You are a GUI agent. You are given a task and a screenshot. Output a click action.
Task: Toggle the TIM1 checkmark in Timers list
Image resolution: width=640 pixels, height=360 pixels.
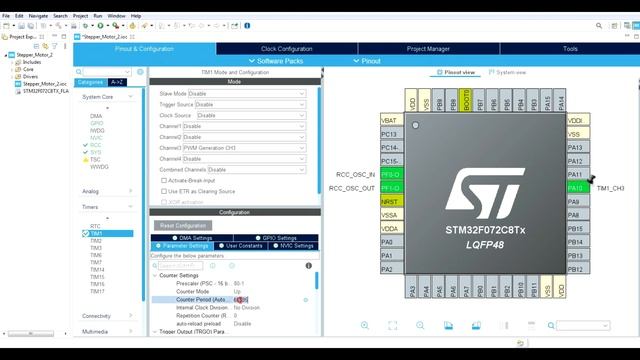coord(85,233)
